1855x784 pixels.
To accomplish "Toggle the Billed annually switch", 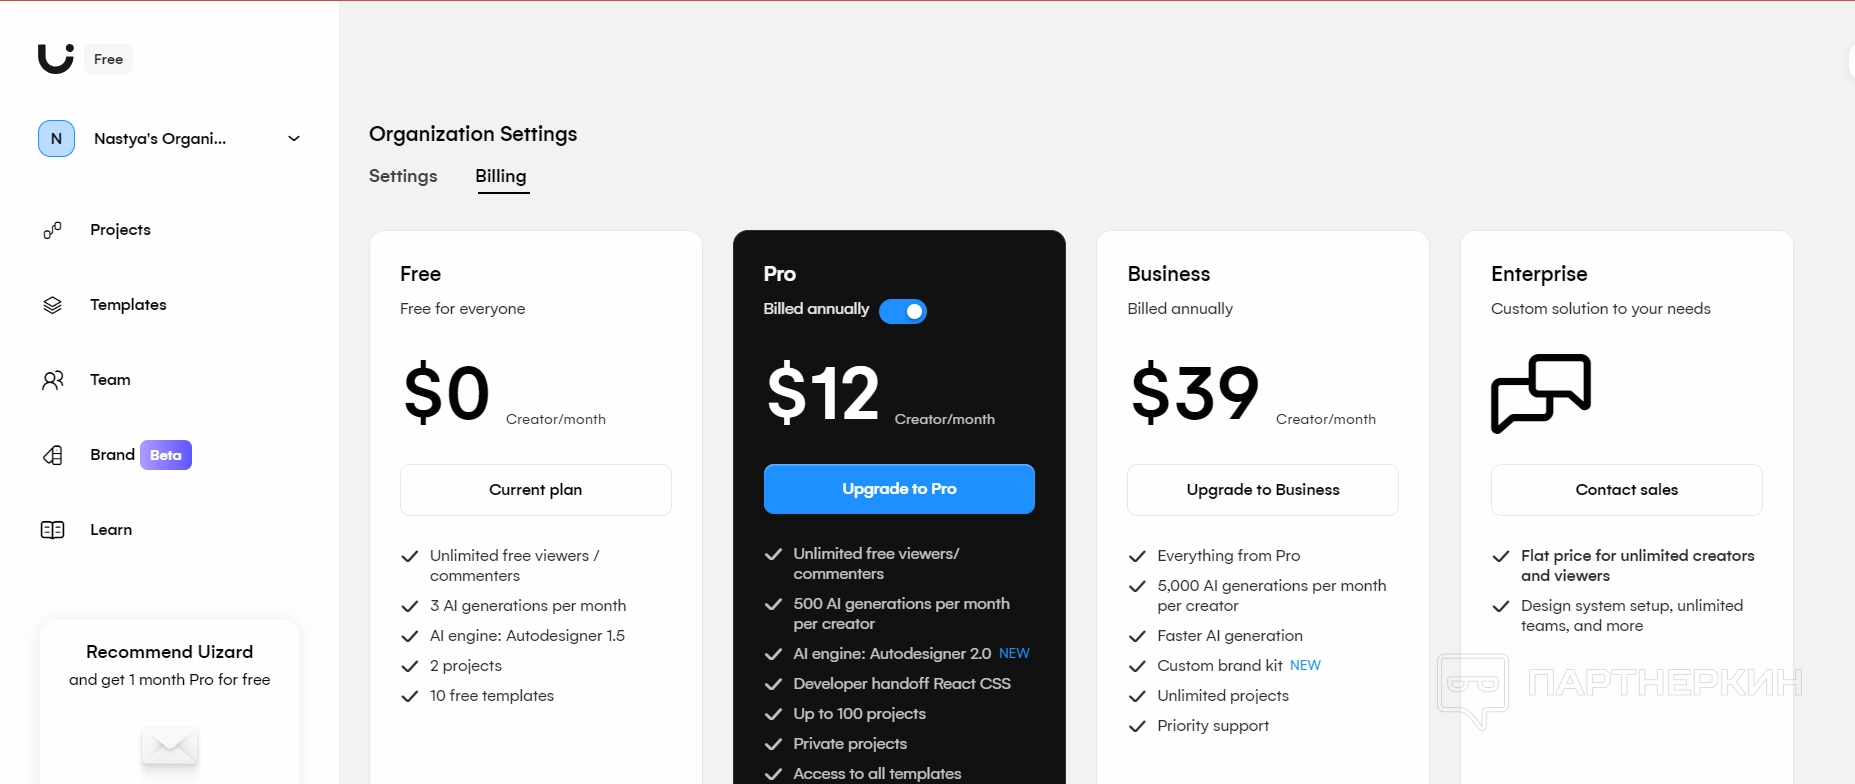I will [x=902, y=311].
